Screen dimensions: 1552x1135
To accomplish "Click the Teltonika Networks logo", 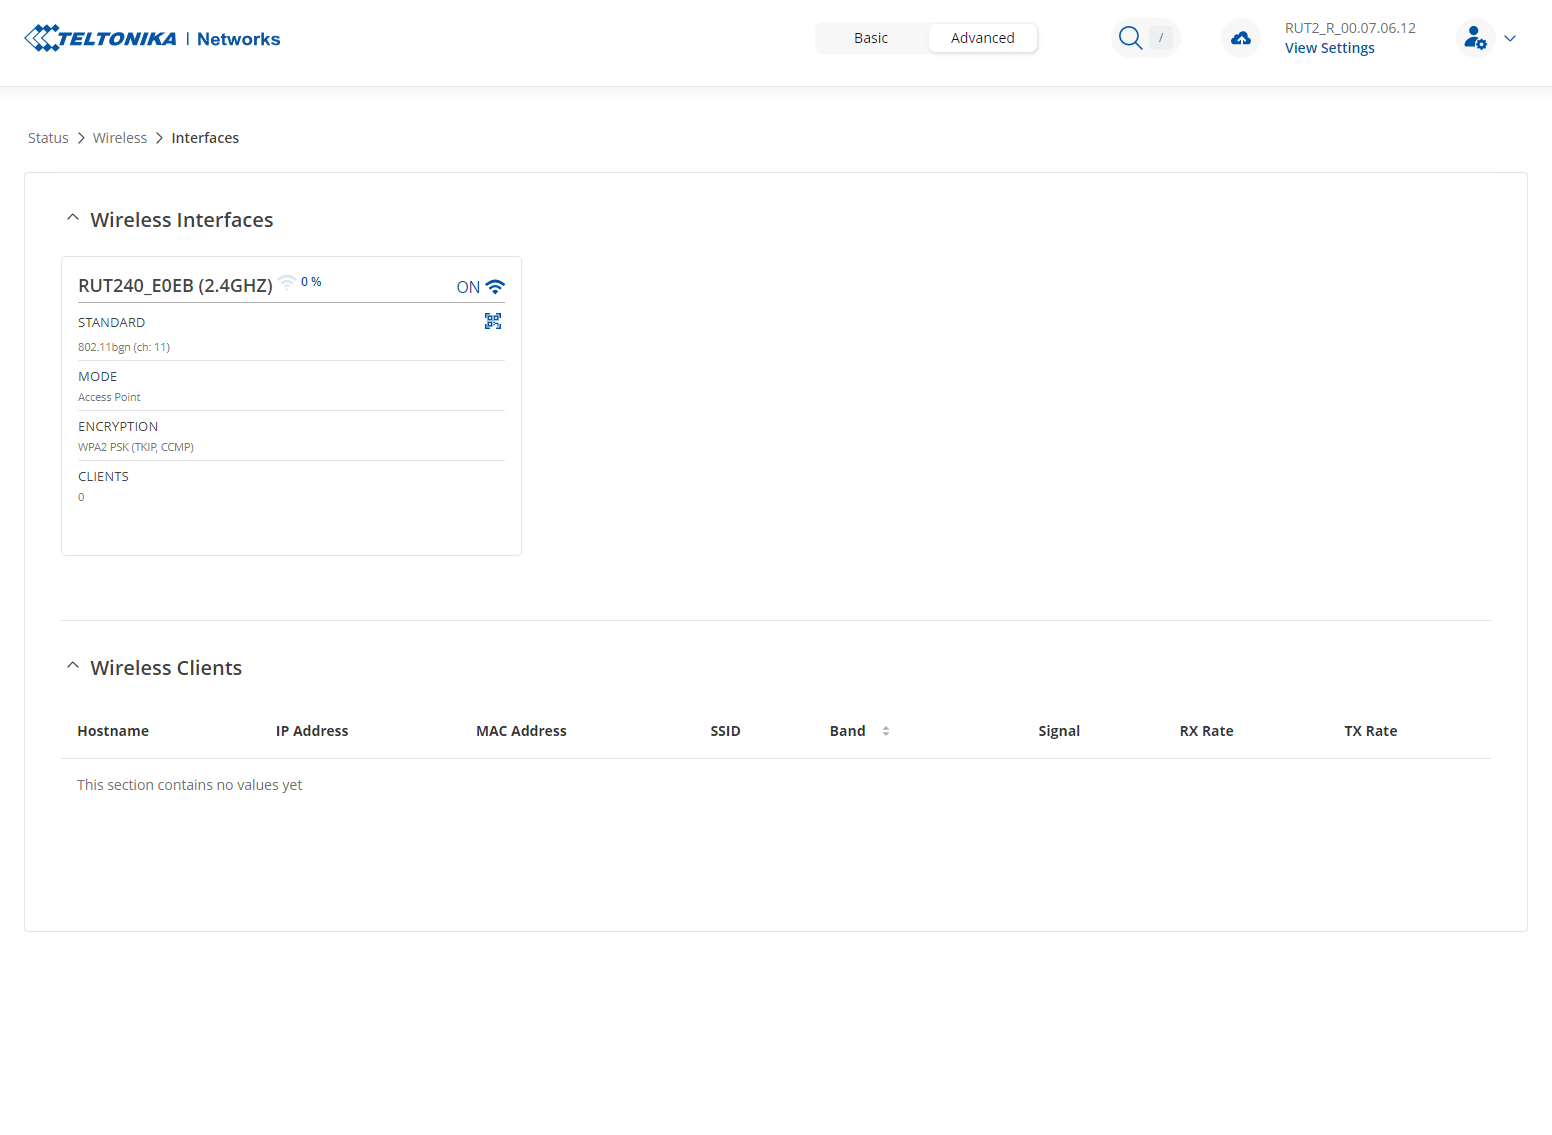I will (152, 38).
